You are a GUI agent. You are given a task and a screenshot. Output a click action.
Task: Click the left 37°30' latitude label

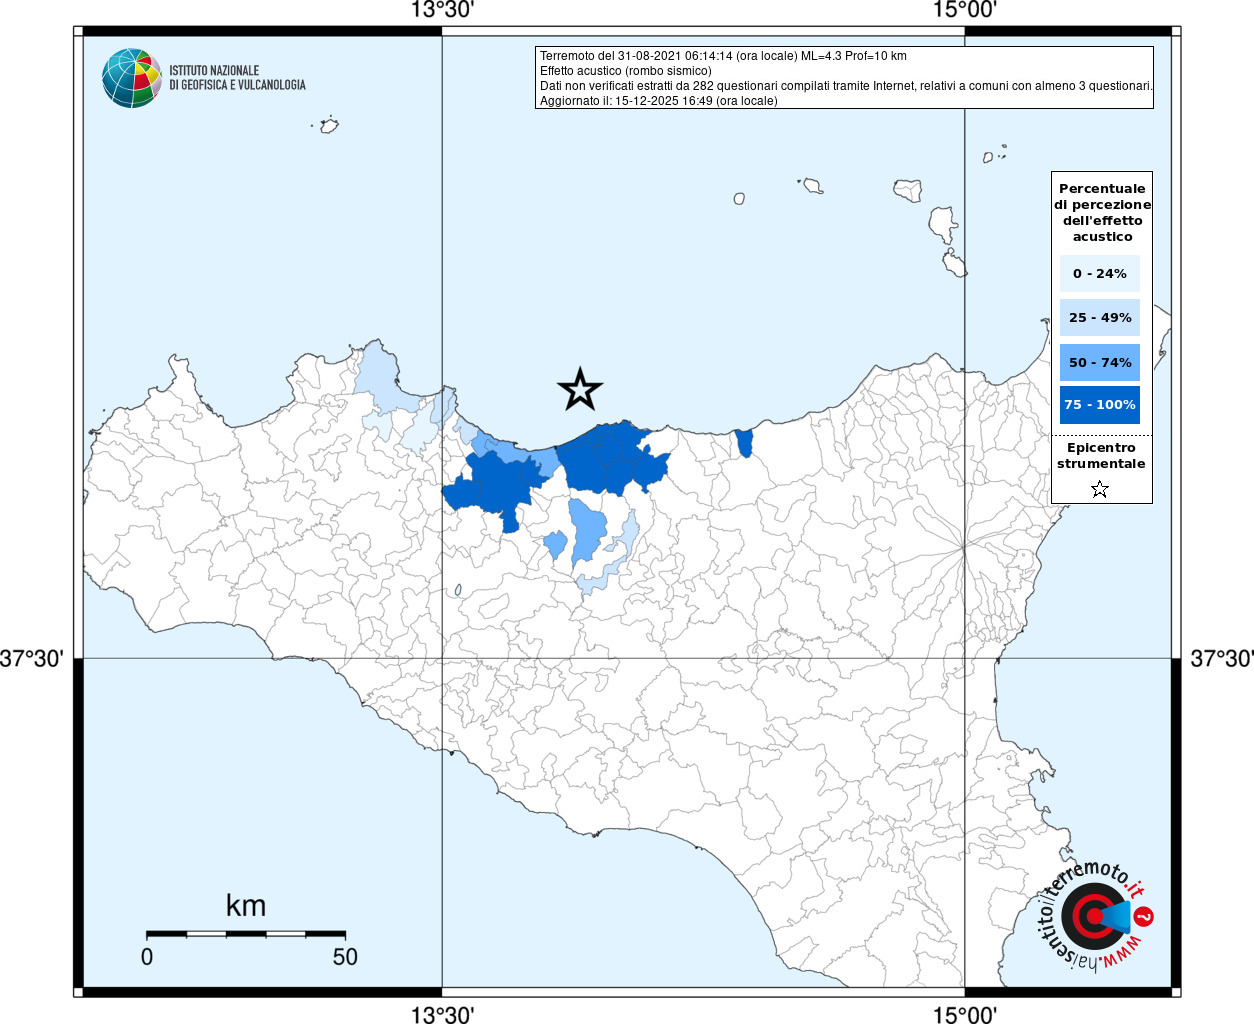tap(32, 658)
